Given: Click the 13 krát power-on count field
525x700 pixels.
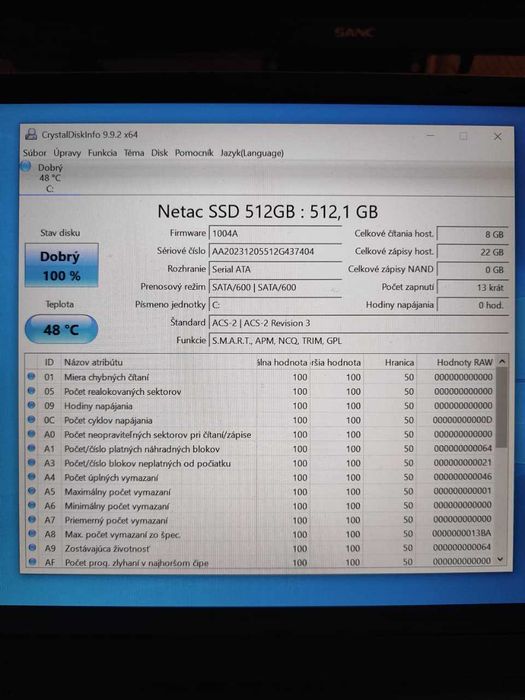Looking at the screenshot, I should [x=472, y=288].
